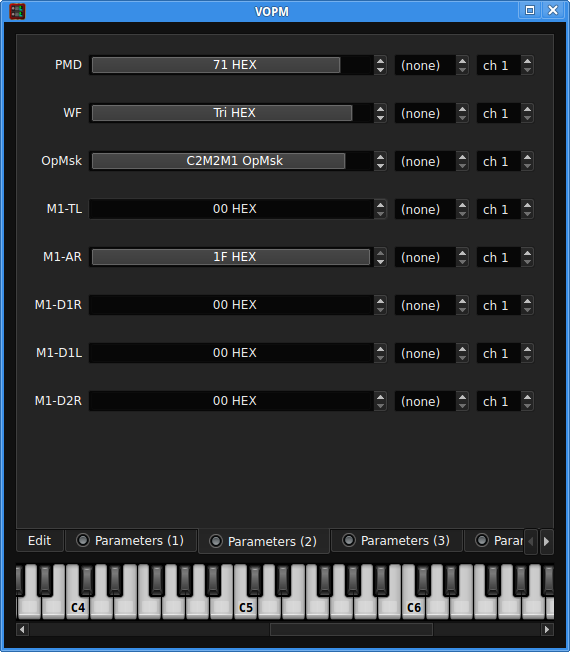The image size is (570, 652).
Task: Switch to the Edit tab
Action: coord(39,541)
